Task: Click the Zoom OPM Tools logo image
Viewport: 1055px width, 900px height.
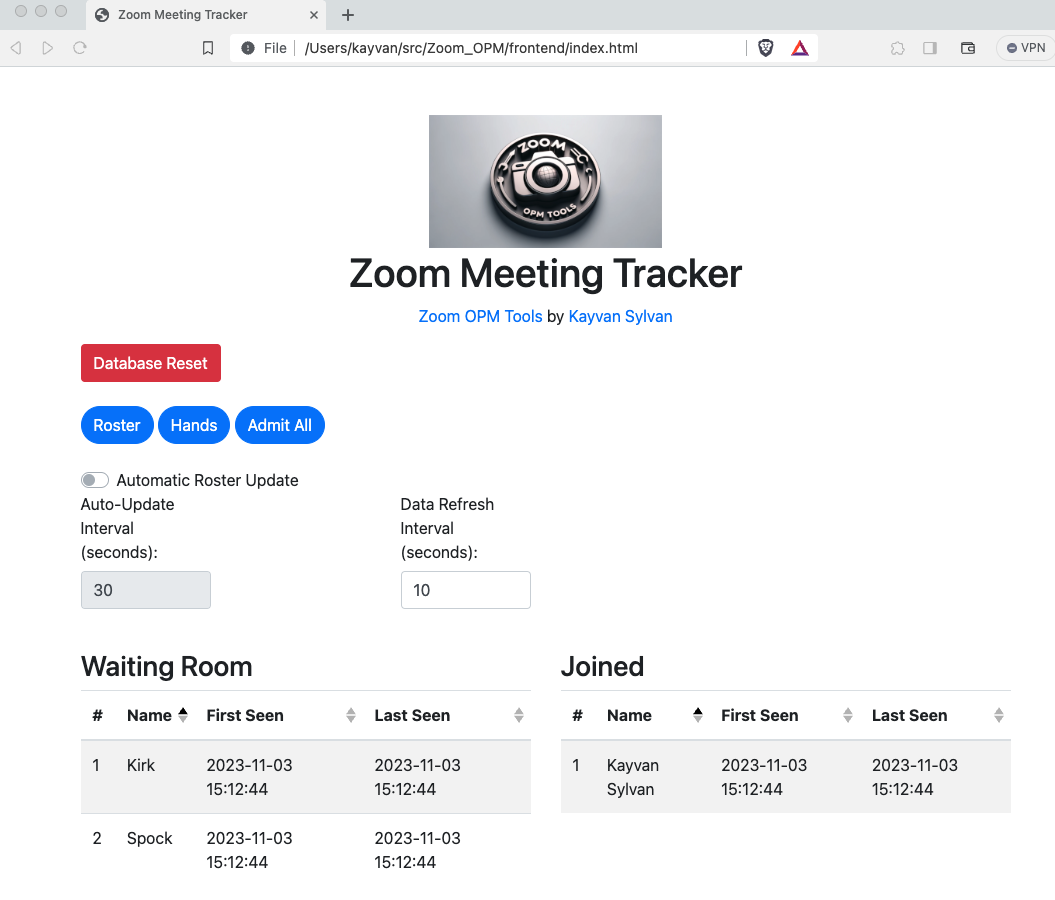Action: [545, 181]
